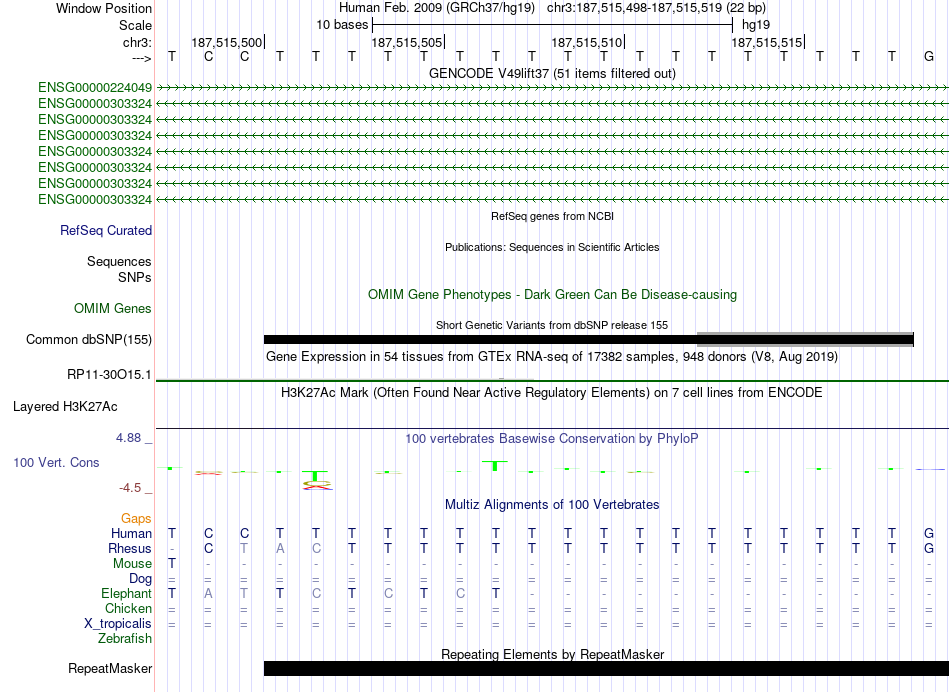Select the OMIM Genes track label
Image resolution: width=950 pixels, height=692 pixels.
(113, 308)
